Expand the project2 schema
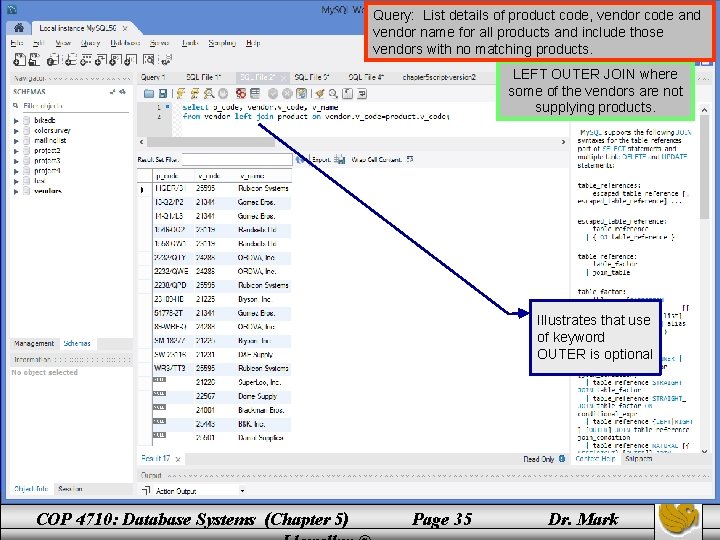The image size is (720, 540). pyautogui.click(x=16, y=151)
